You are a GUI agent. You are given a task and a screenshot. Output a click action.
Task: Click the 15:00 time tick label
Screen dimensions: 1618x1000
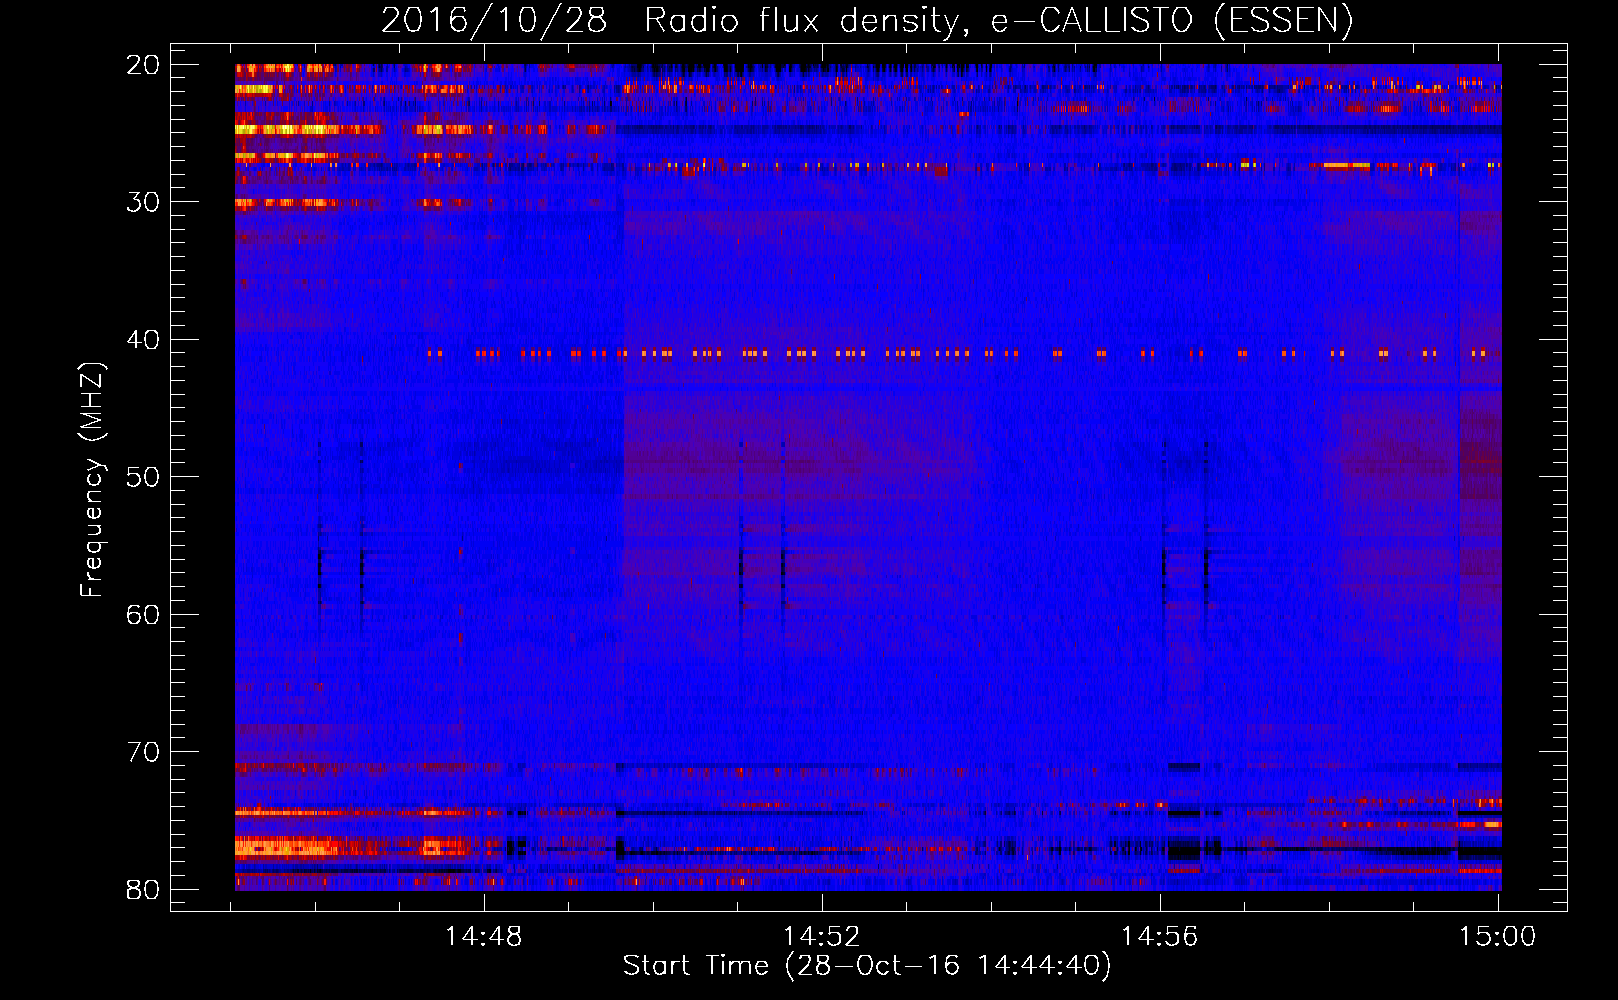[x=1497, y=937]
